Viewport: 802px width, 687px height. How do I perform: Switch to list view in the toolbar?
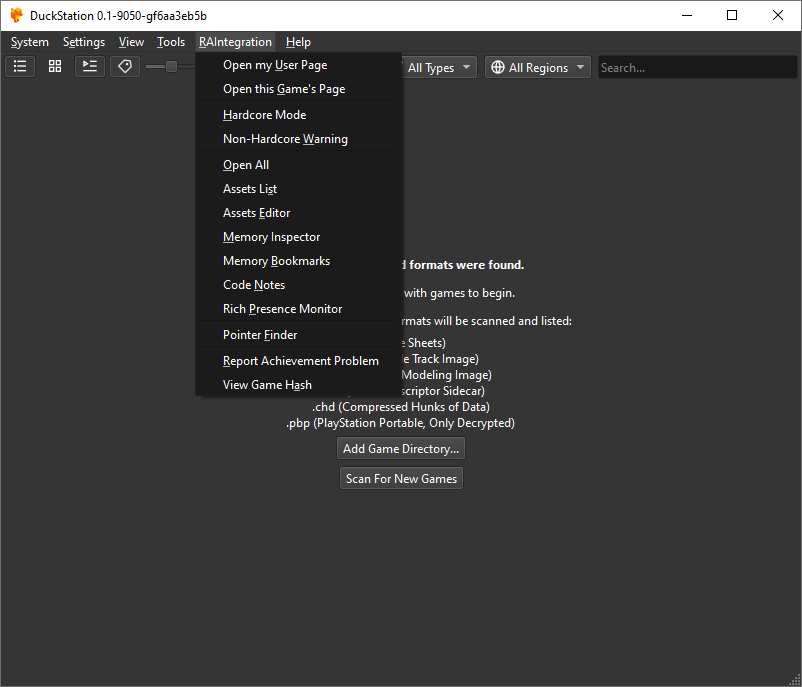pyautogui.click(x=19, y=66)
